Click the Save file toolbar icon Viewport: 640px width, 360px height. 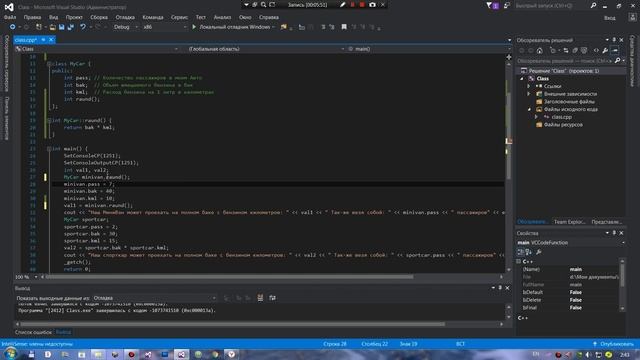click(62, 27)
